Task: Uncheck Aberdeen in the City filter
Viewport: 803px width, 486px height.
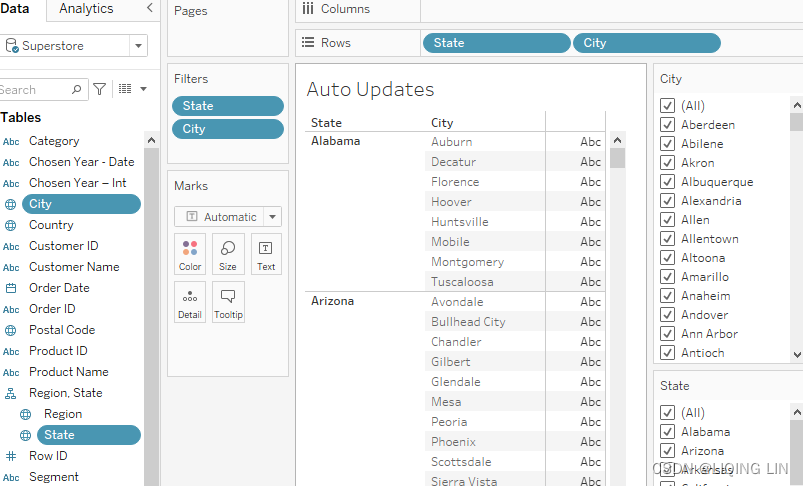Action: point(667,124)
